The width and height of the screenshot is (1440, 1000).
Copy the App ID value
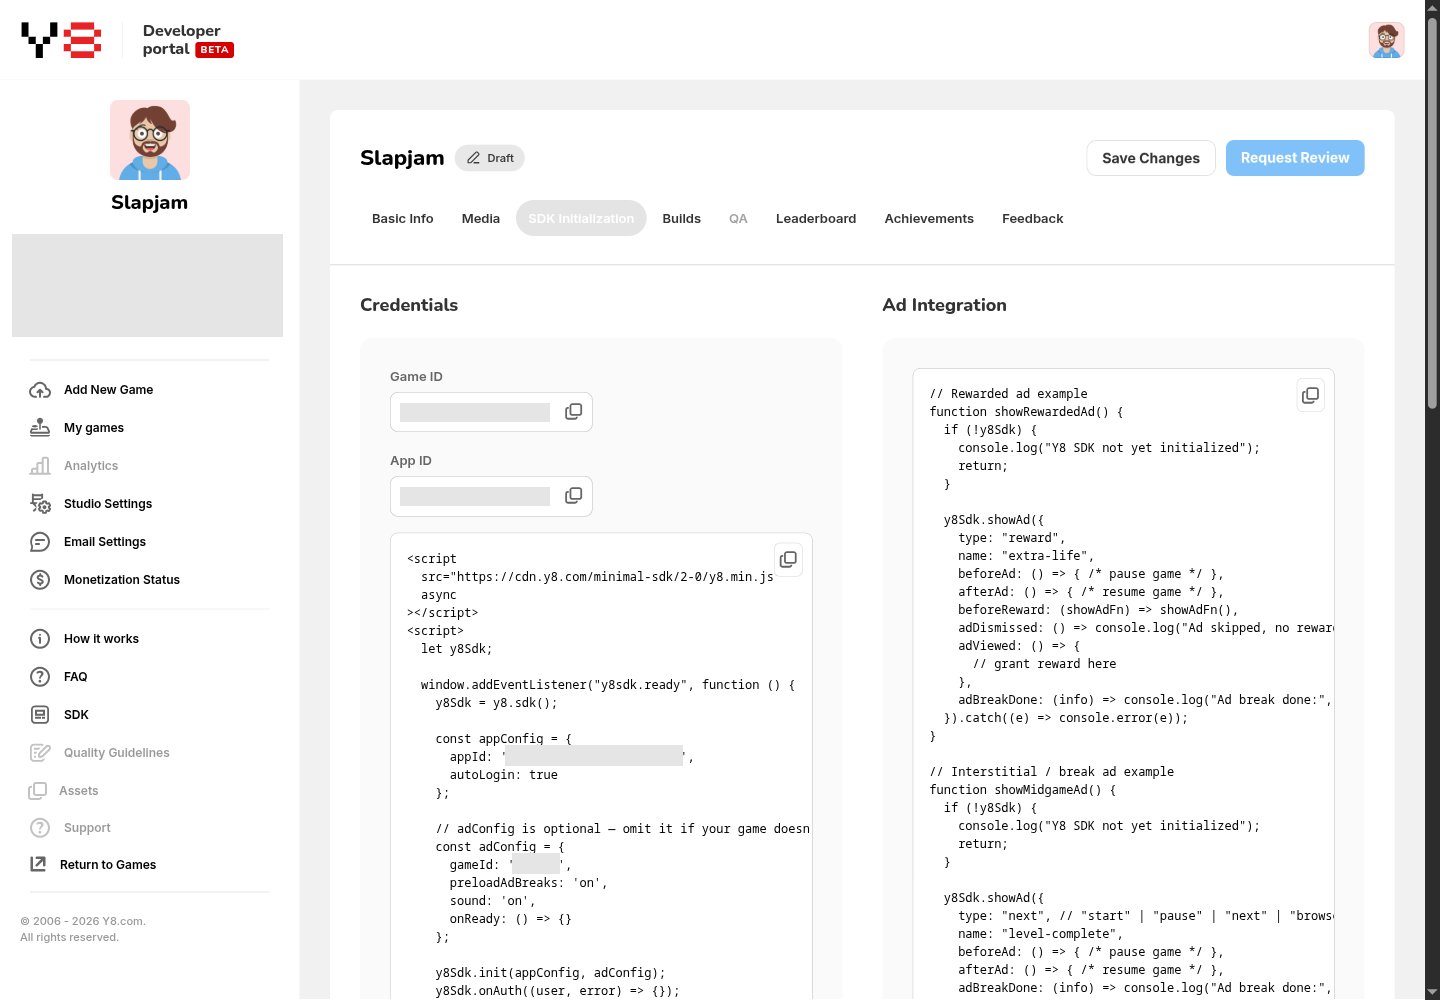573,496
